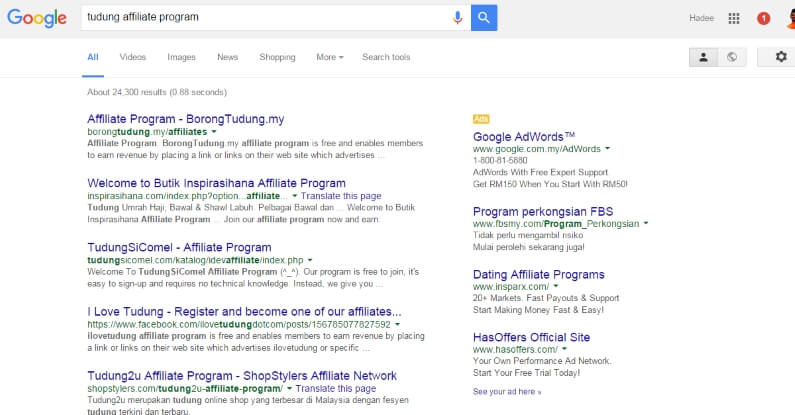Click tudungsicomel.com green URL text
The height and width of the screenshot is (415, 795).
[195, 260]
